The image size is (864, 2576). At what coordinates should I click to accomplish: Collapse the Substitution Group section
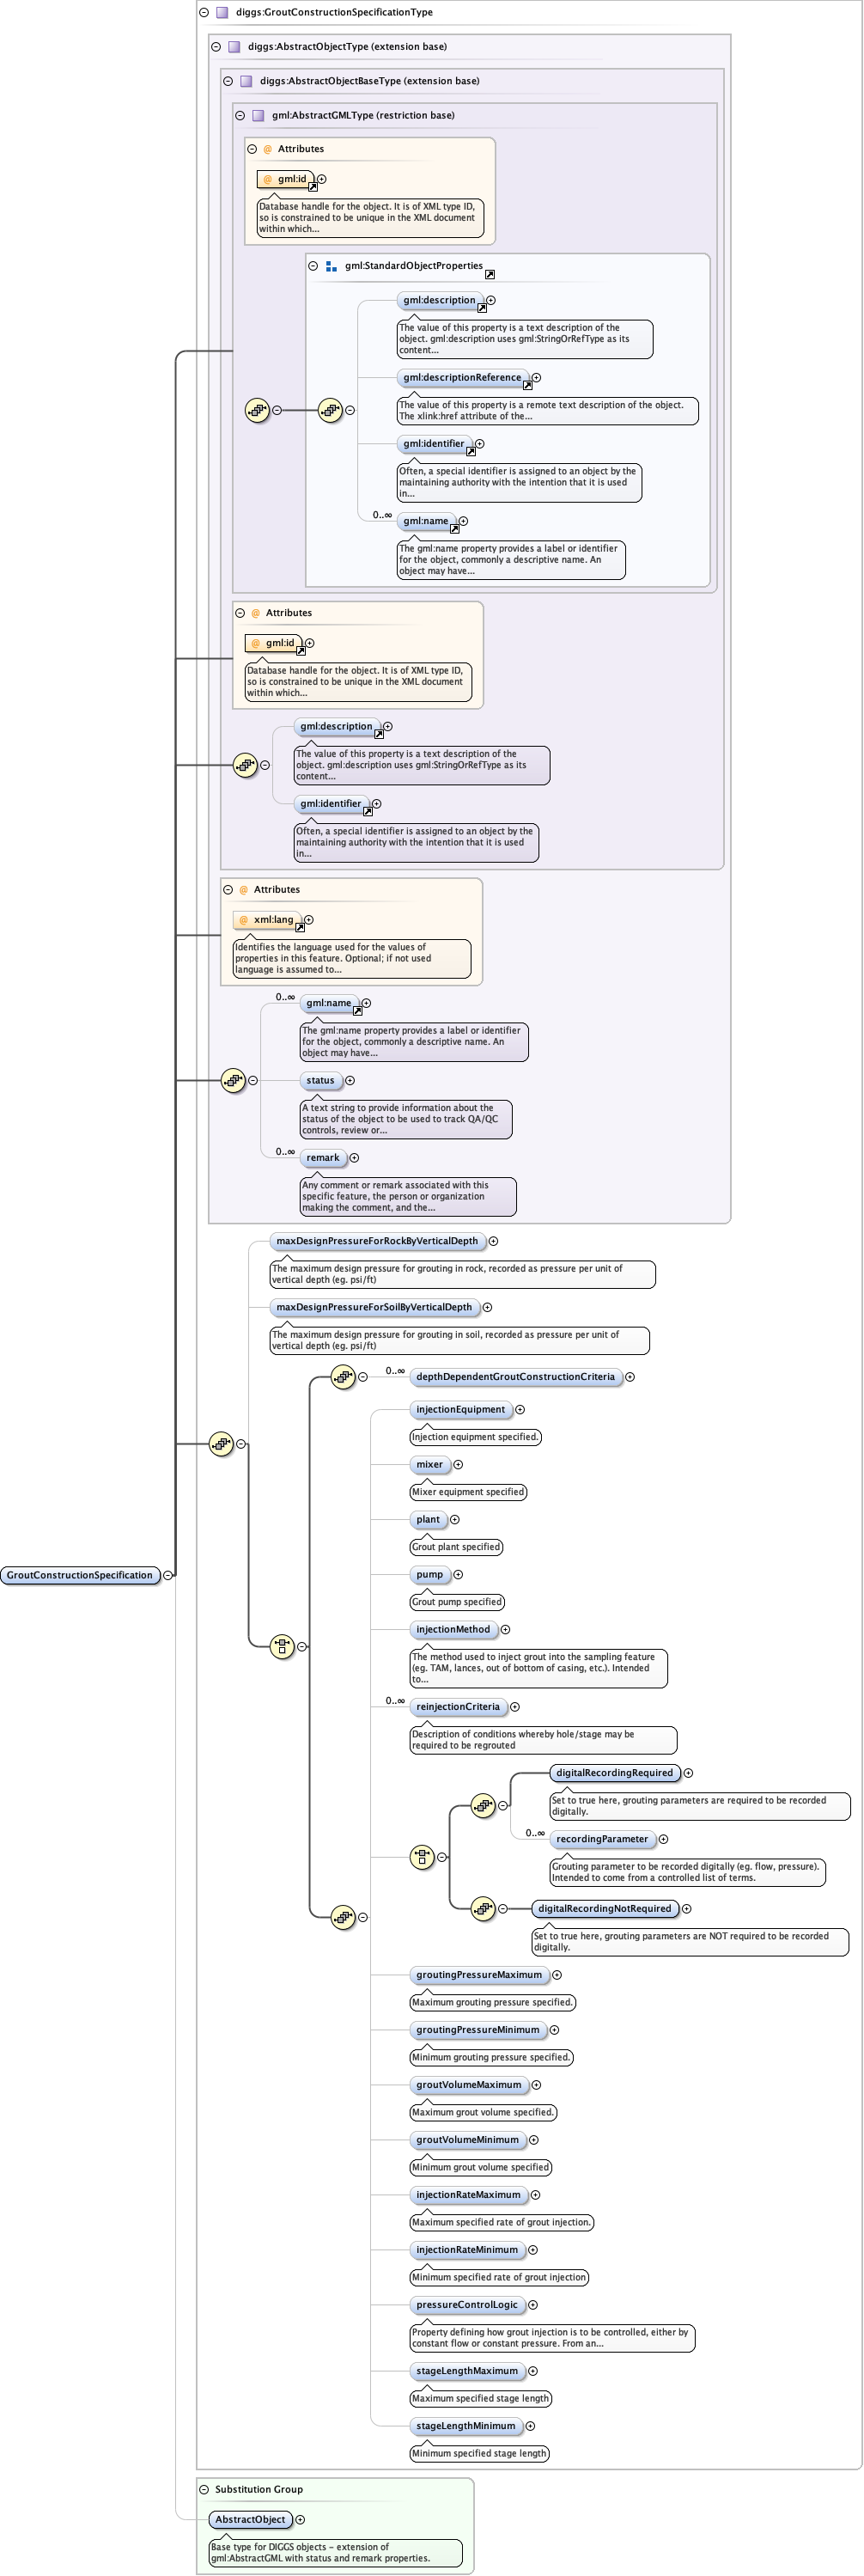coord(204,2489)
